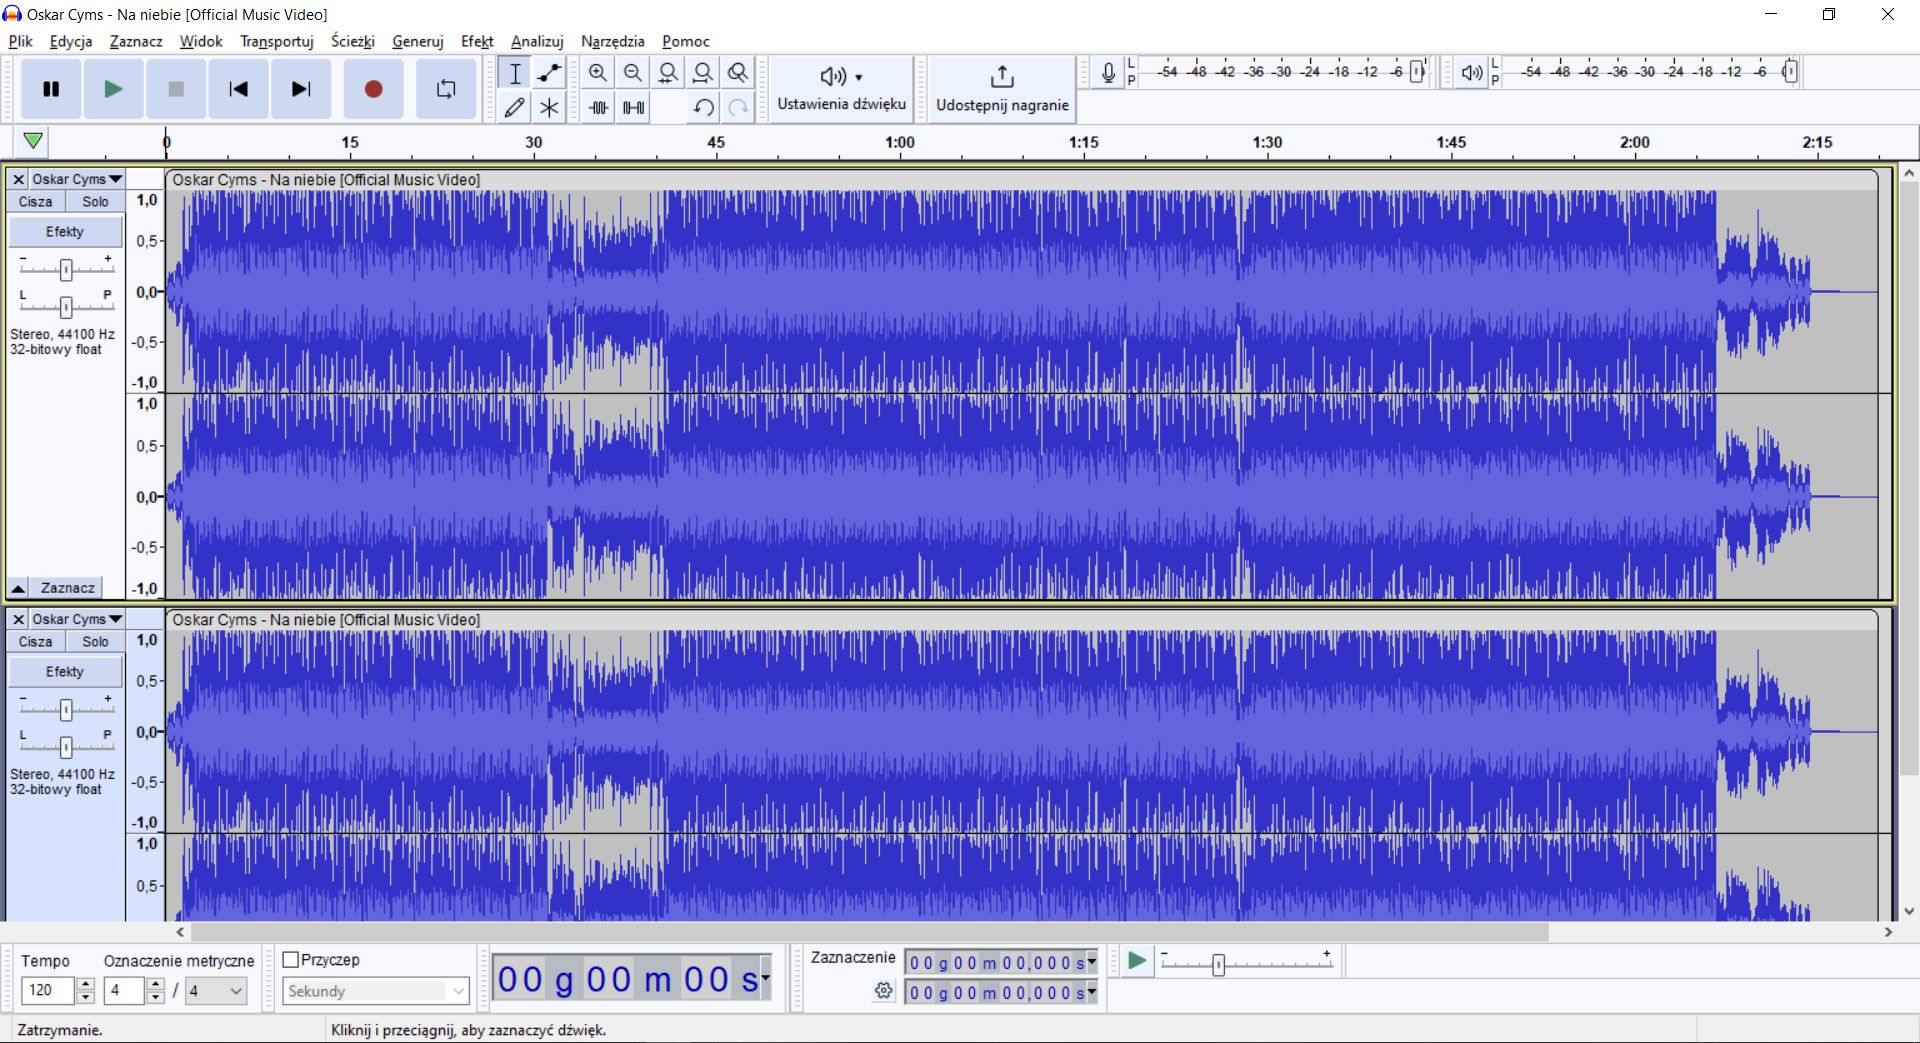The width and height of the screenshot is (1920, 1043).
Task: Enable Solo on the second track
Action: [x=95, y=641]
